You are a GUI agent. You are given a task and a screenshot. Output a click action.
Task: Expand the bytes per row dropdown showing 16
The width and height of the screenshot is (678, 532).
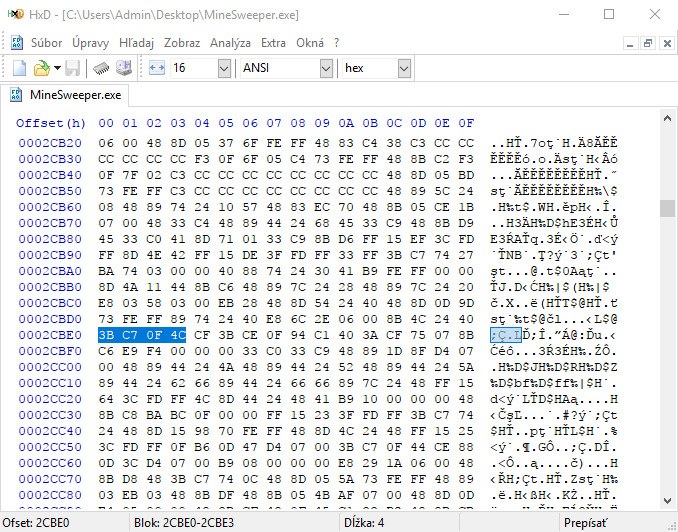[x=223, y=68]
